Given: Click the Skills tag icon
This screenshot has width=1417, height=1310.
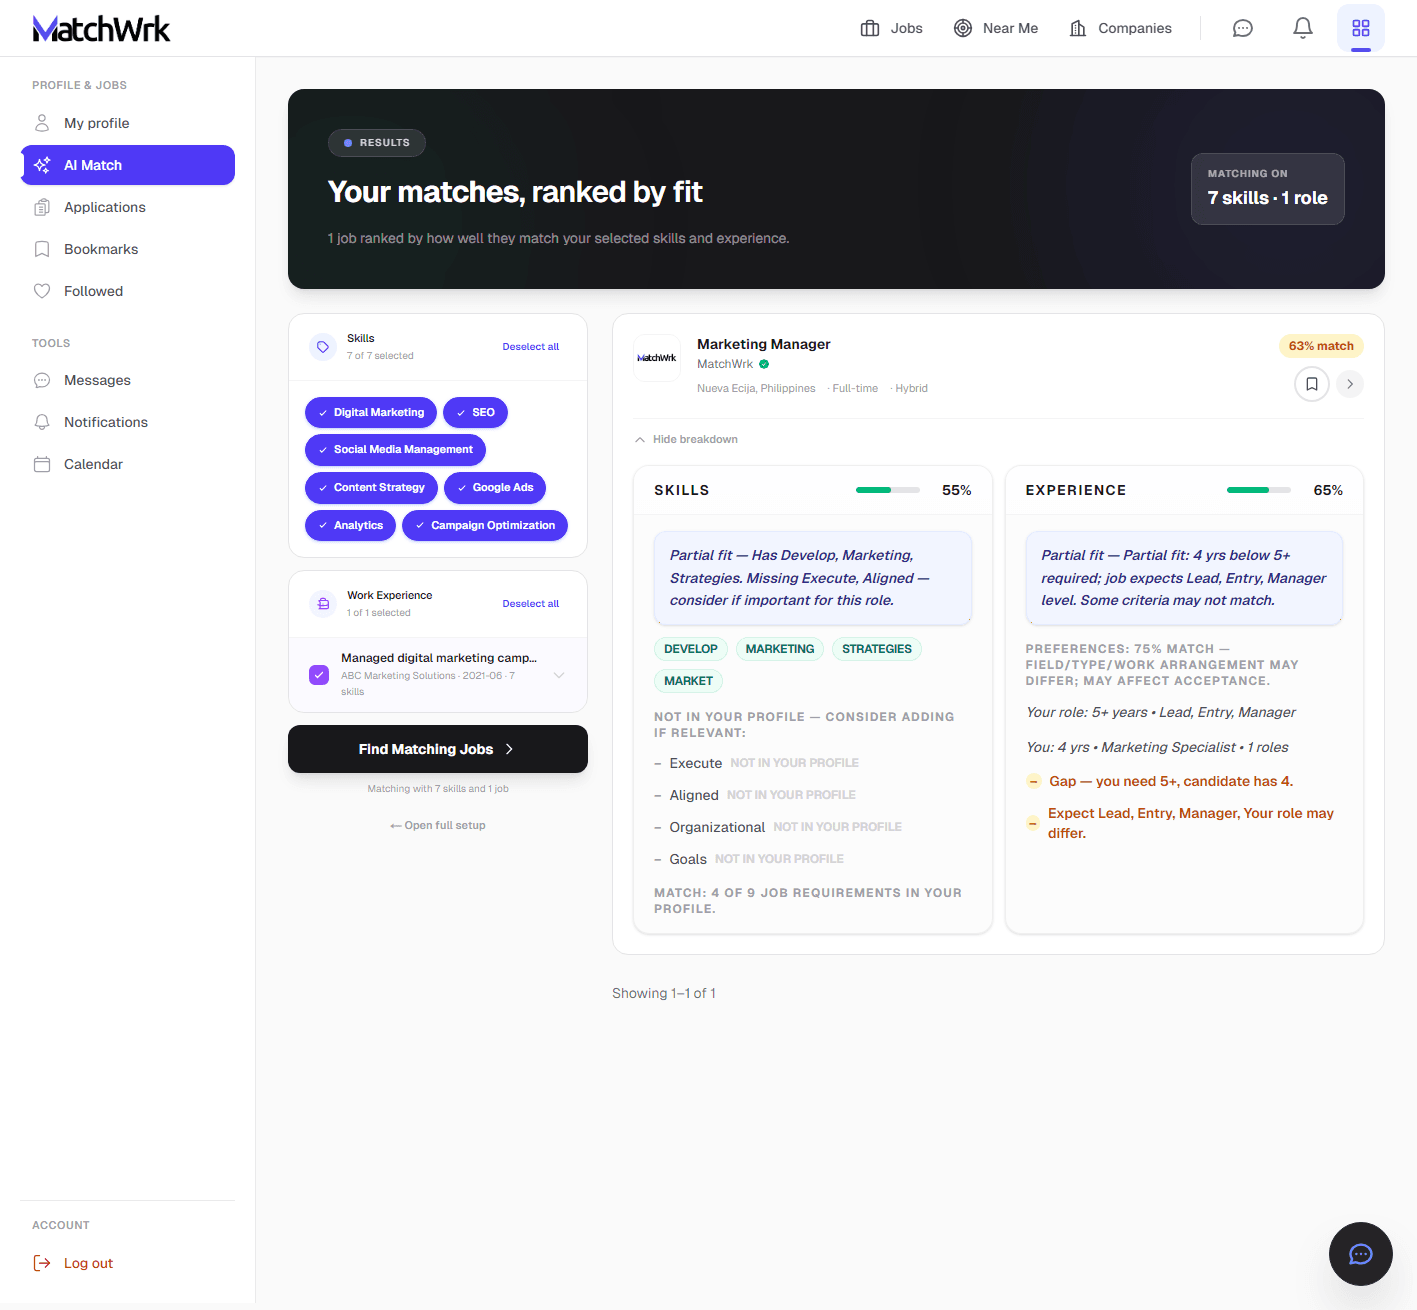Looking at the screenshot, I should pyautogui.click(x=323, y=347).
